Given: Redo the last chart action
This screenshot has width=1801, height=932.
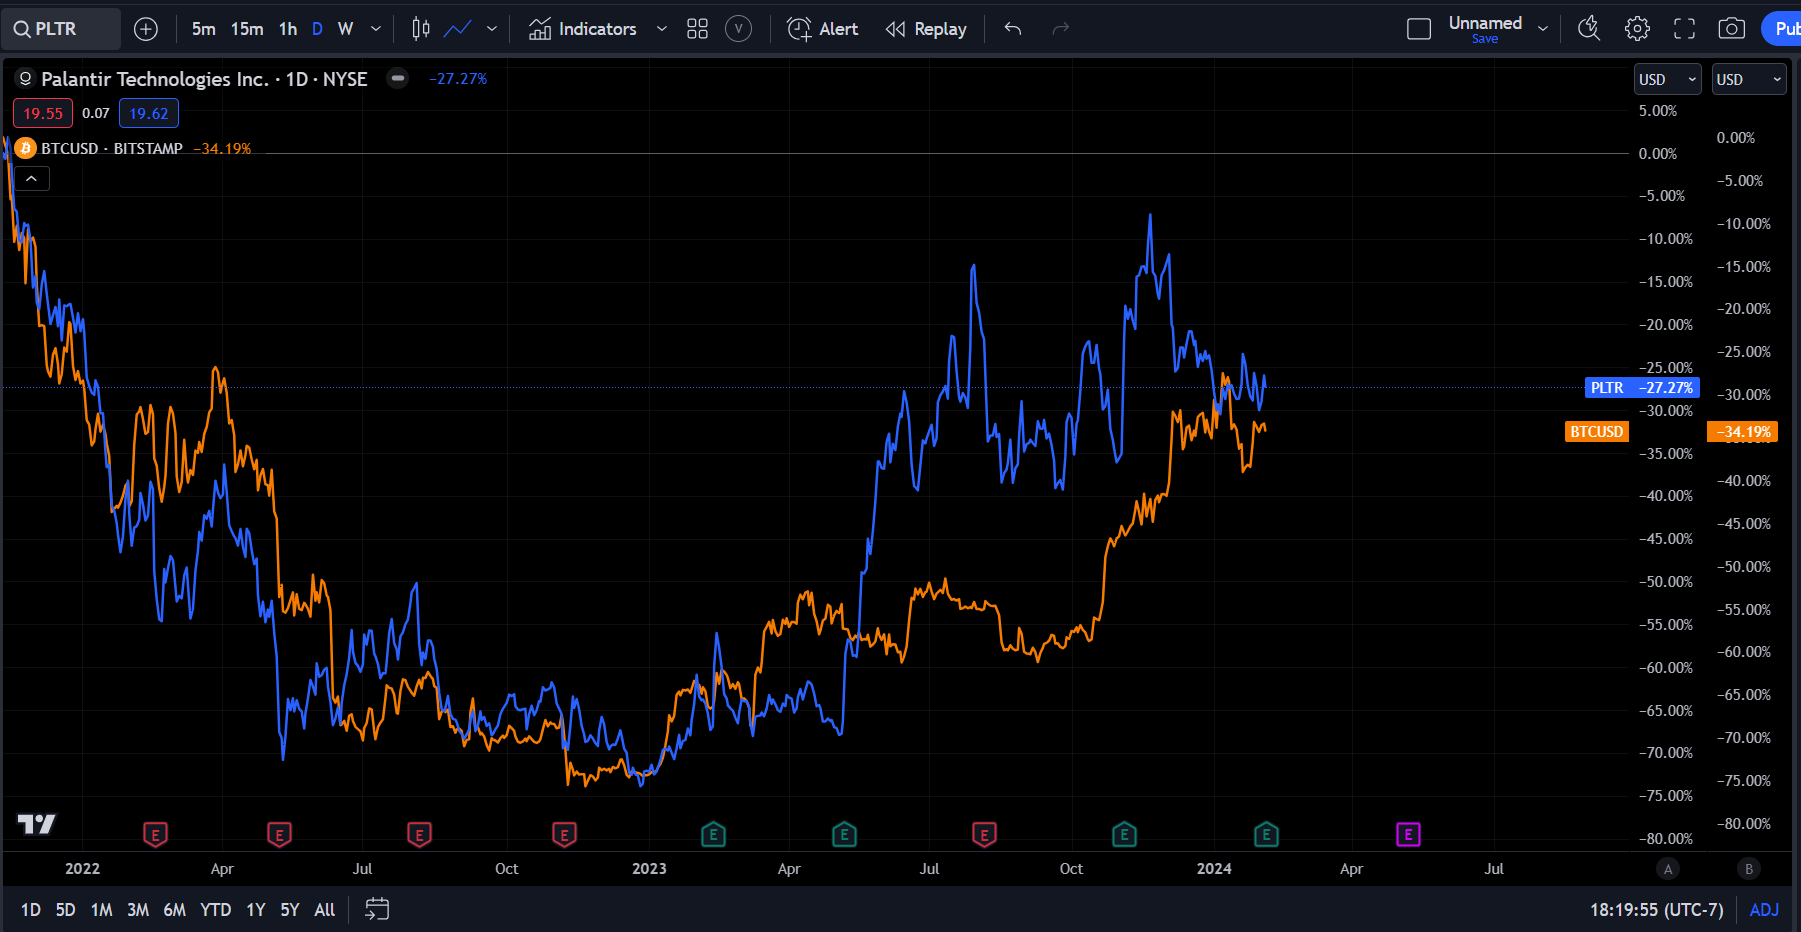Looking at the screenshot, I should tap(1061, 29).
